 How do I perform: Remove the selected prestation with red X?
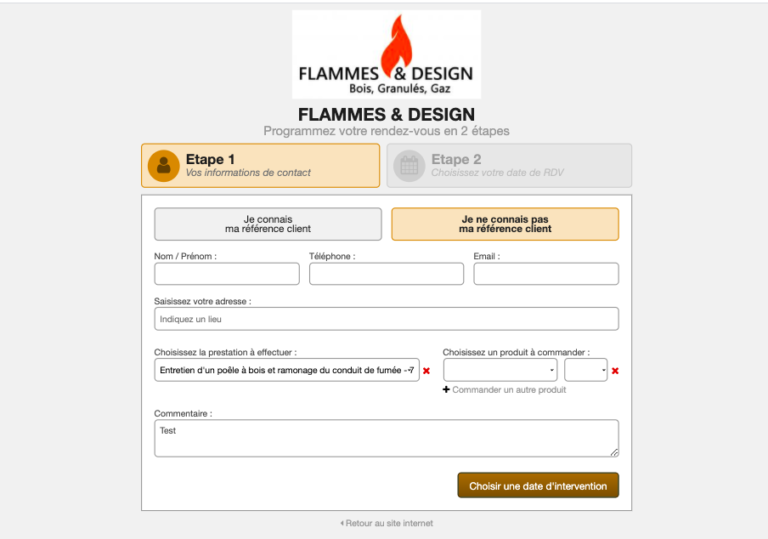(x=427, y=371)
